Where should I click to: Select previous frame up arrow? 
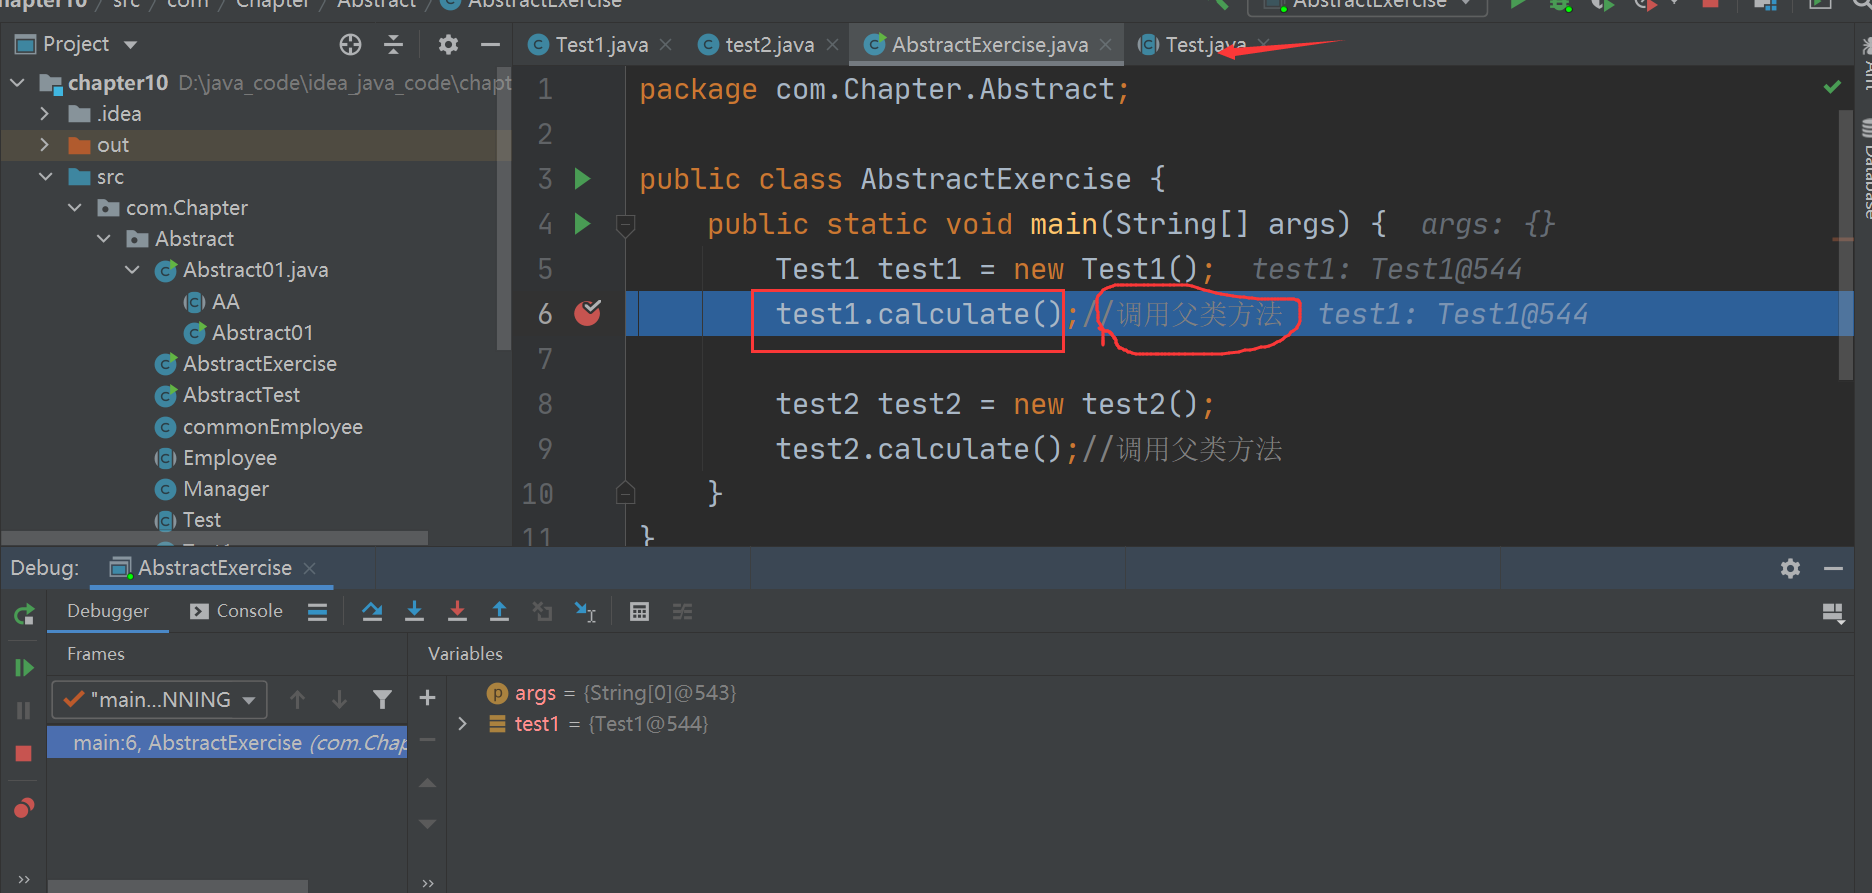[297, 699]
